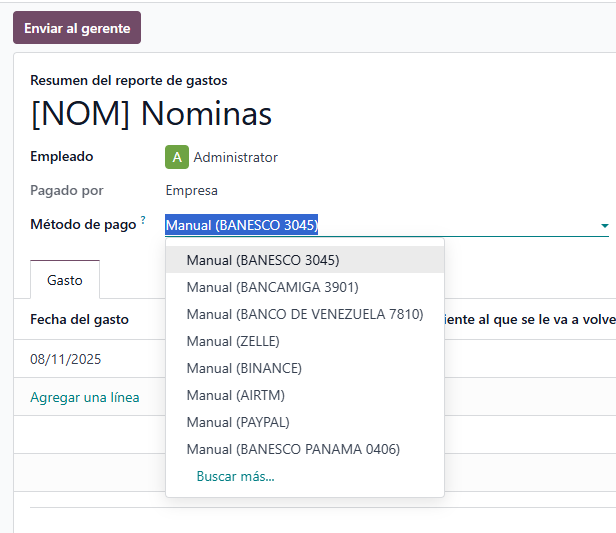Select the Manual (ZELLE) payment method

tap(305, 341)
